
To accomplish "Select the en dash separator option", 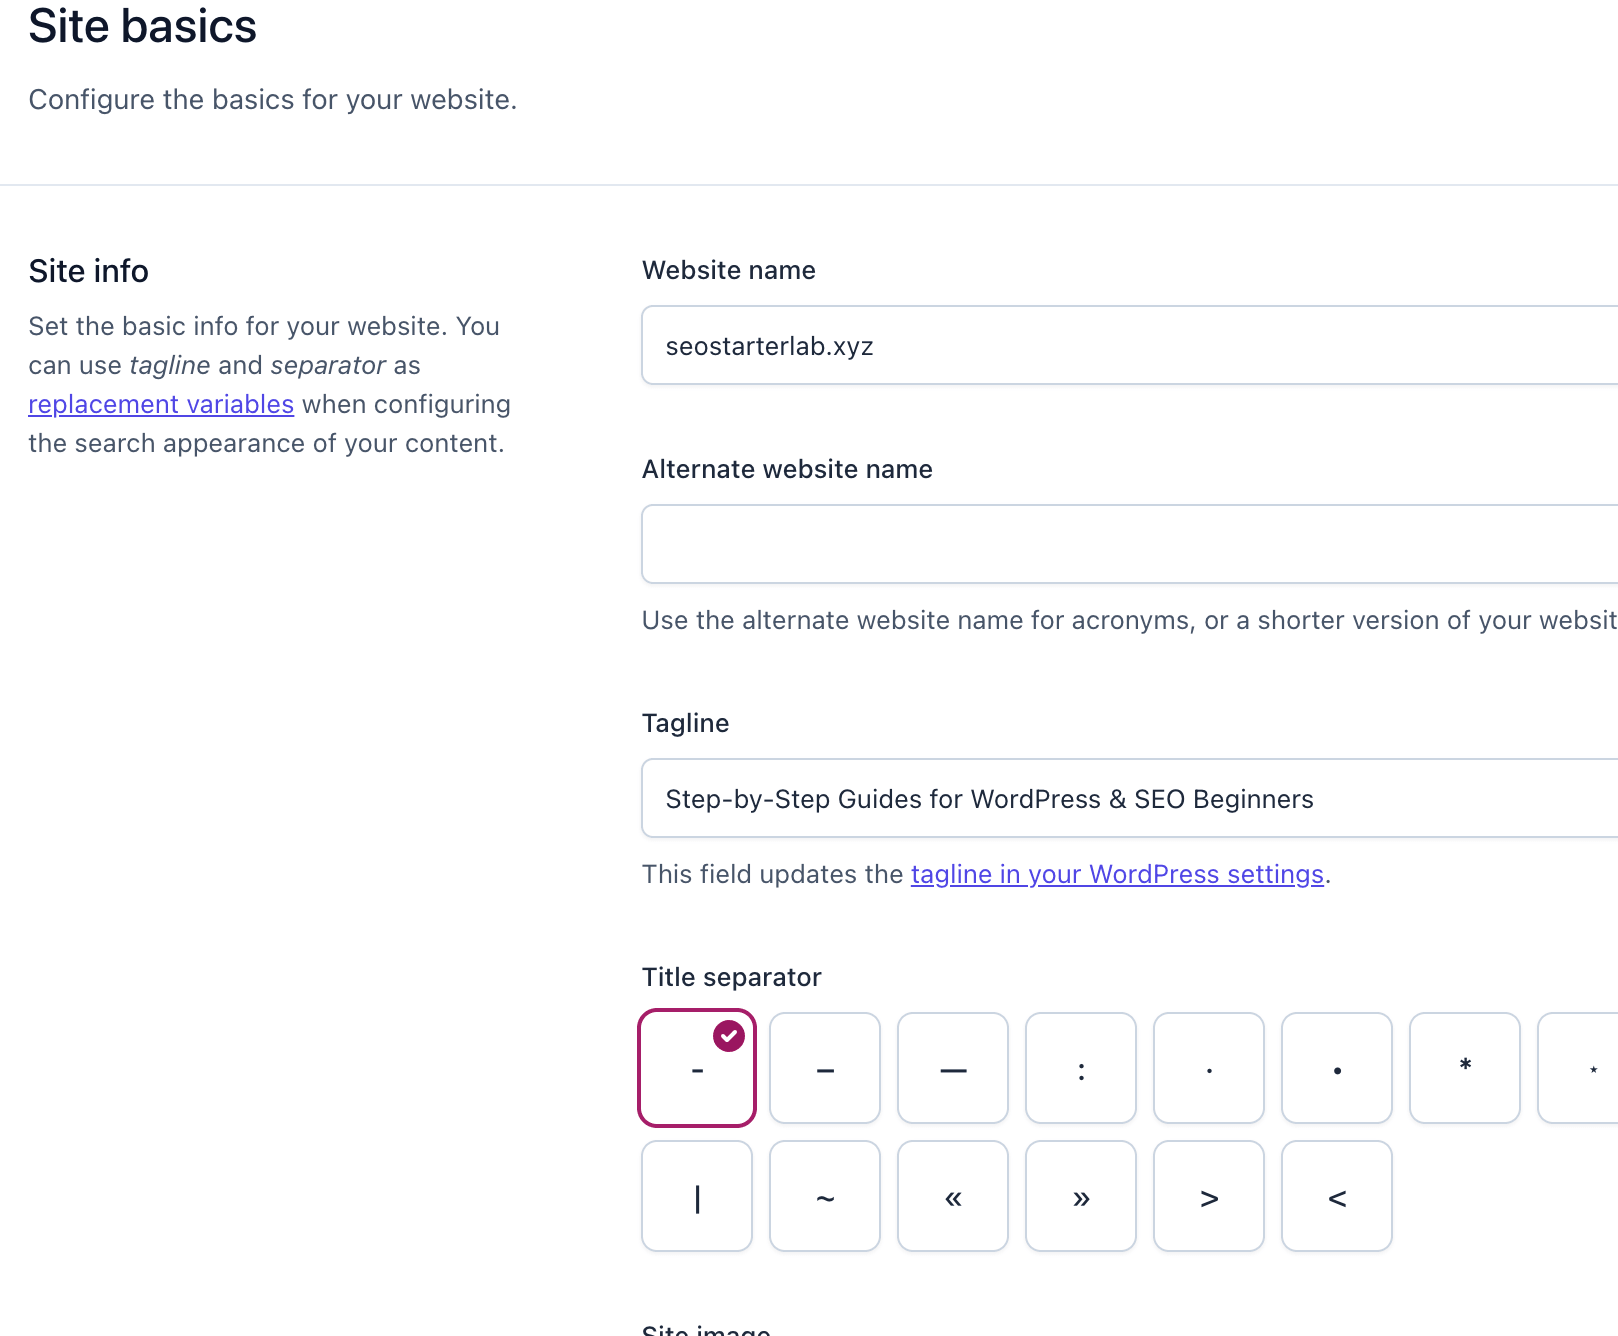I will pos(825,1068).
